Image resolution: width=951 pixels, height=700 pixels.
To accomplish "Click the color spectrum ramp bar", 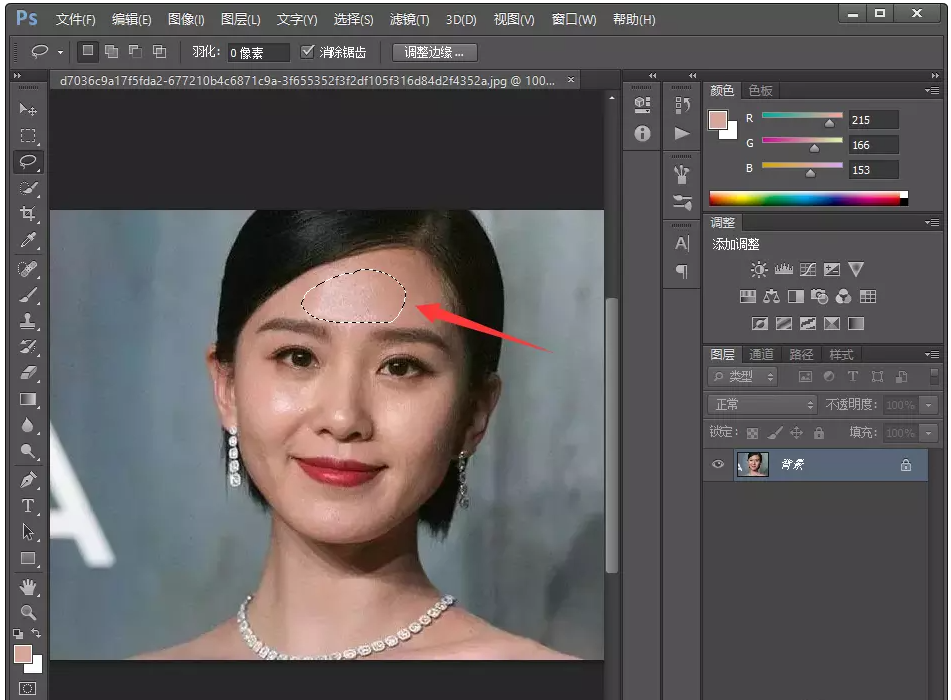I will (805, 198).
